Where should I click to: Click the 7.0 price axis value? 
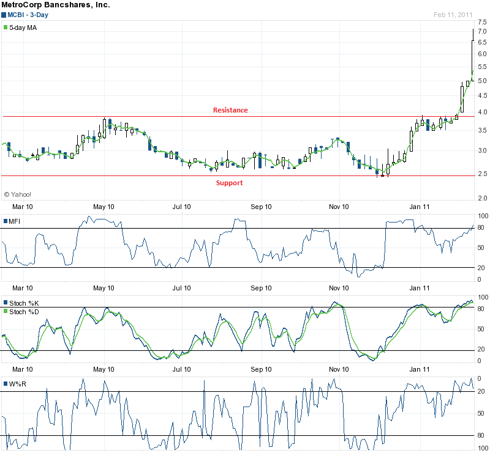pyautogui.click(x=482, y=32)
